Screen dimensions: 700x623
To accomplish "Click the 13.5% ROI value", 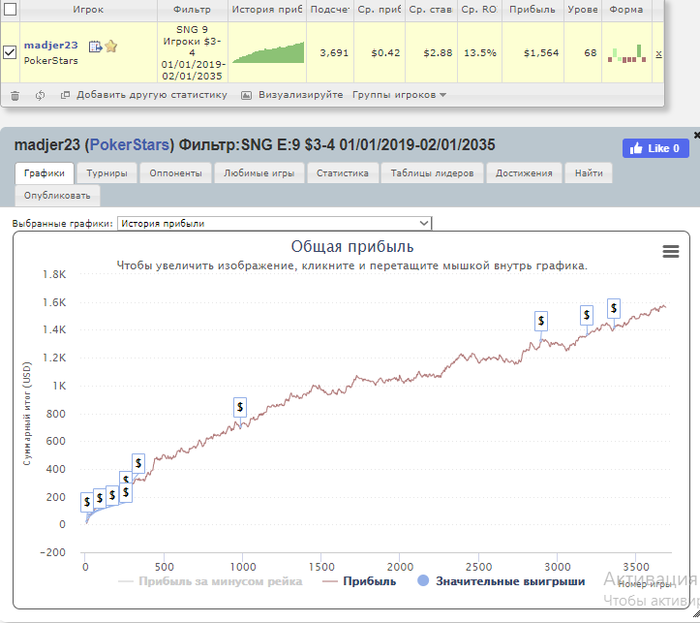I will (480, 53).
